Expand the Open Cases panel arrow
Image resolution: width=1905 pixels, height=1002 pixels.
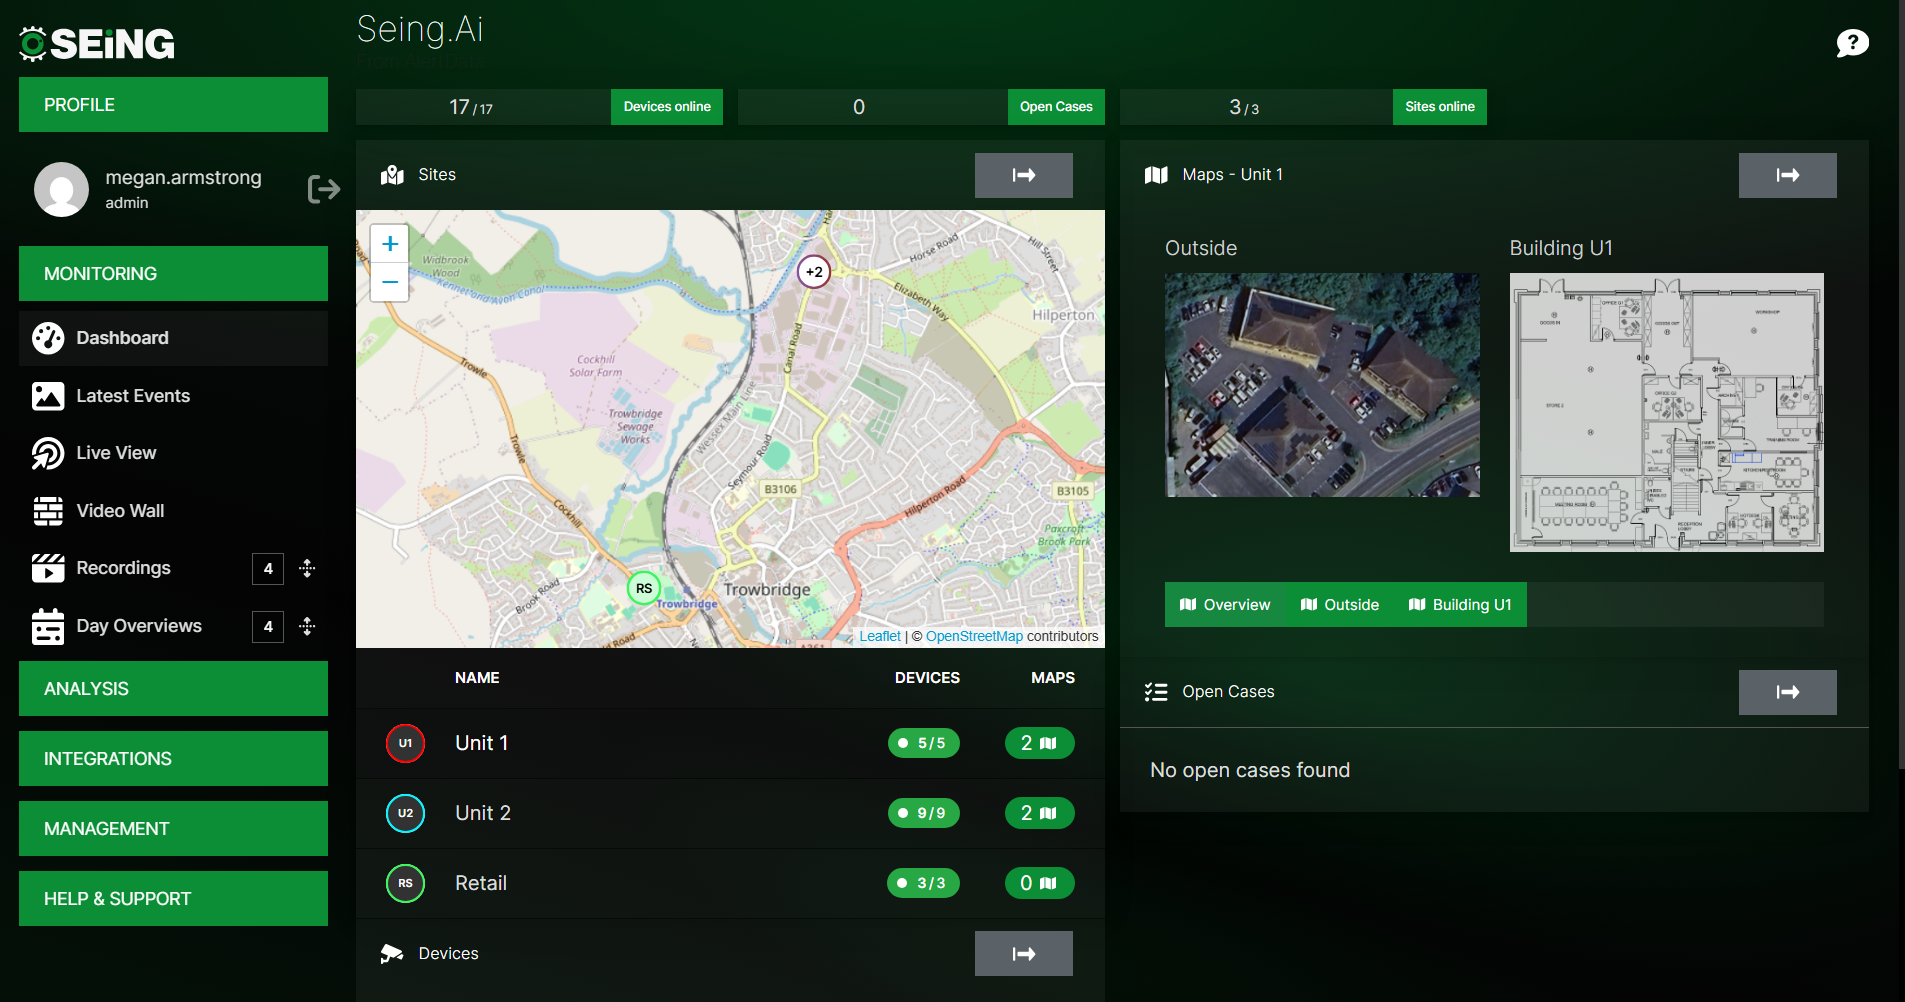point(1787,692)
